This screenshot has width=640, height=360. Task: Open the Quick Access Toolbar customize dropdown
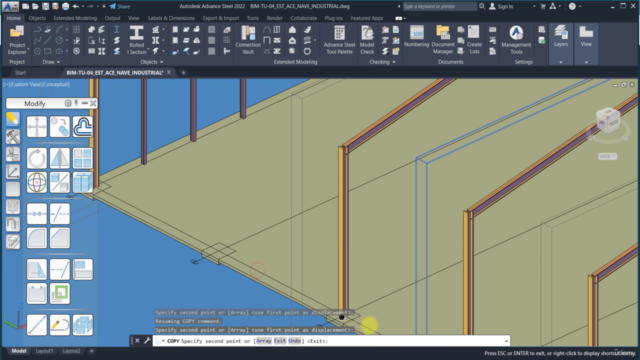[x=104, y=7]
